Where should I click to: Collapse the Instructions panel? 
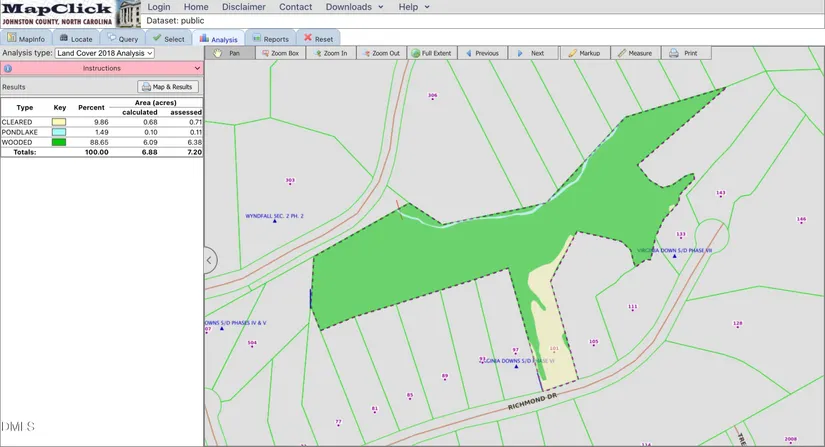pos(197,68)
